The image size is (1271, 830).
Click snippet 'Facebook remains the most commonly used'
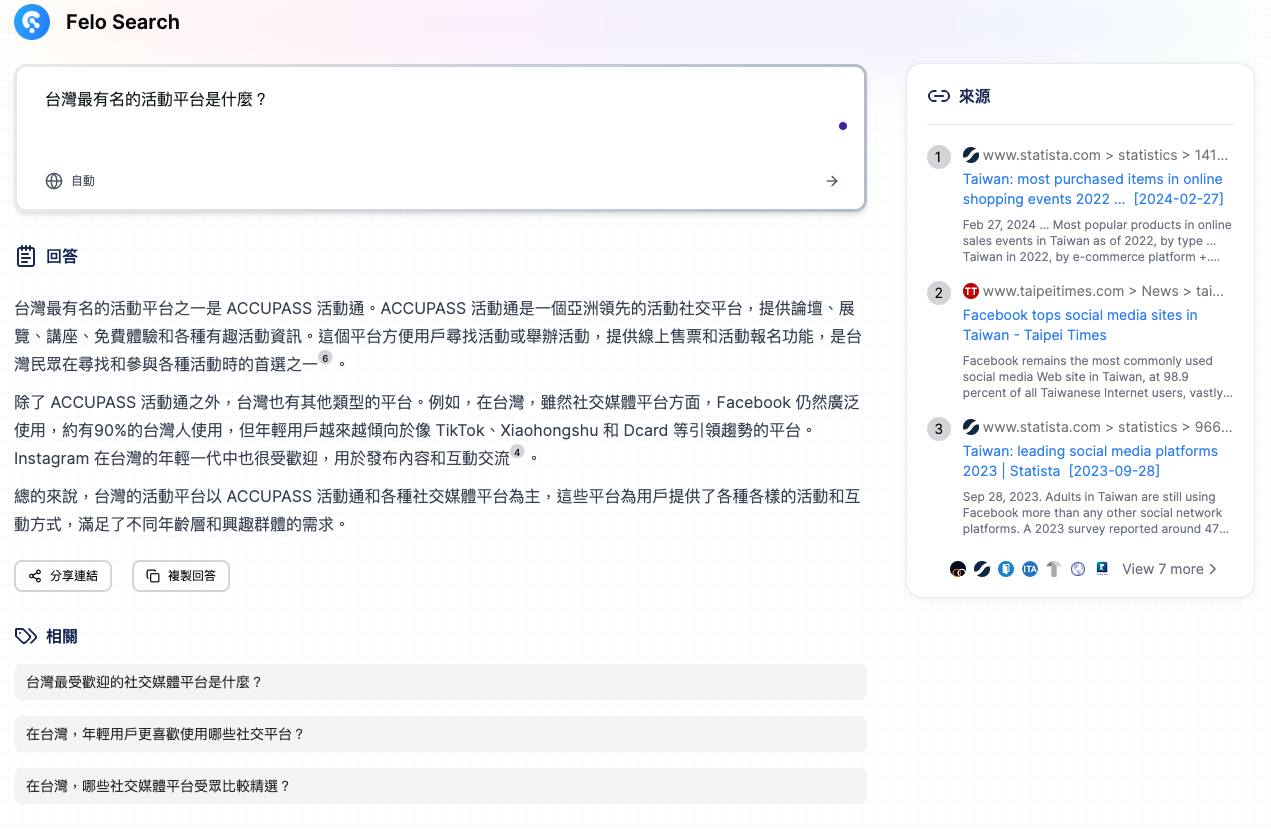(x=1097, y=377)
